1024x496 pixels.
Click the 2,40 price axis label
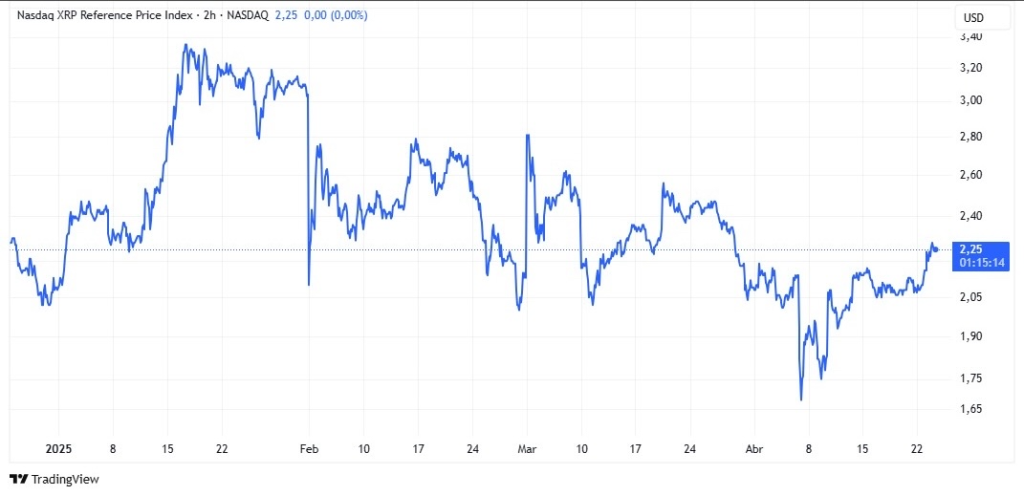[x=970, y=215]
